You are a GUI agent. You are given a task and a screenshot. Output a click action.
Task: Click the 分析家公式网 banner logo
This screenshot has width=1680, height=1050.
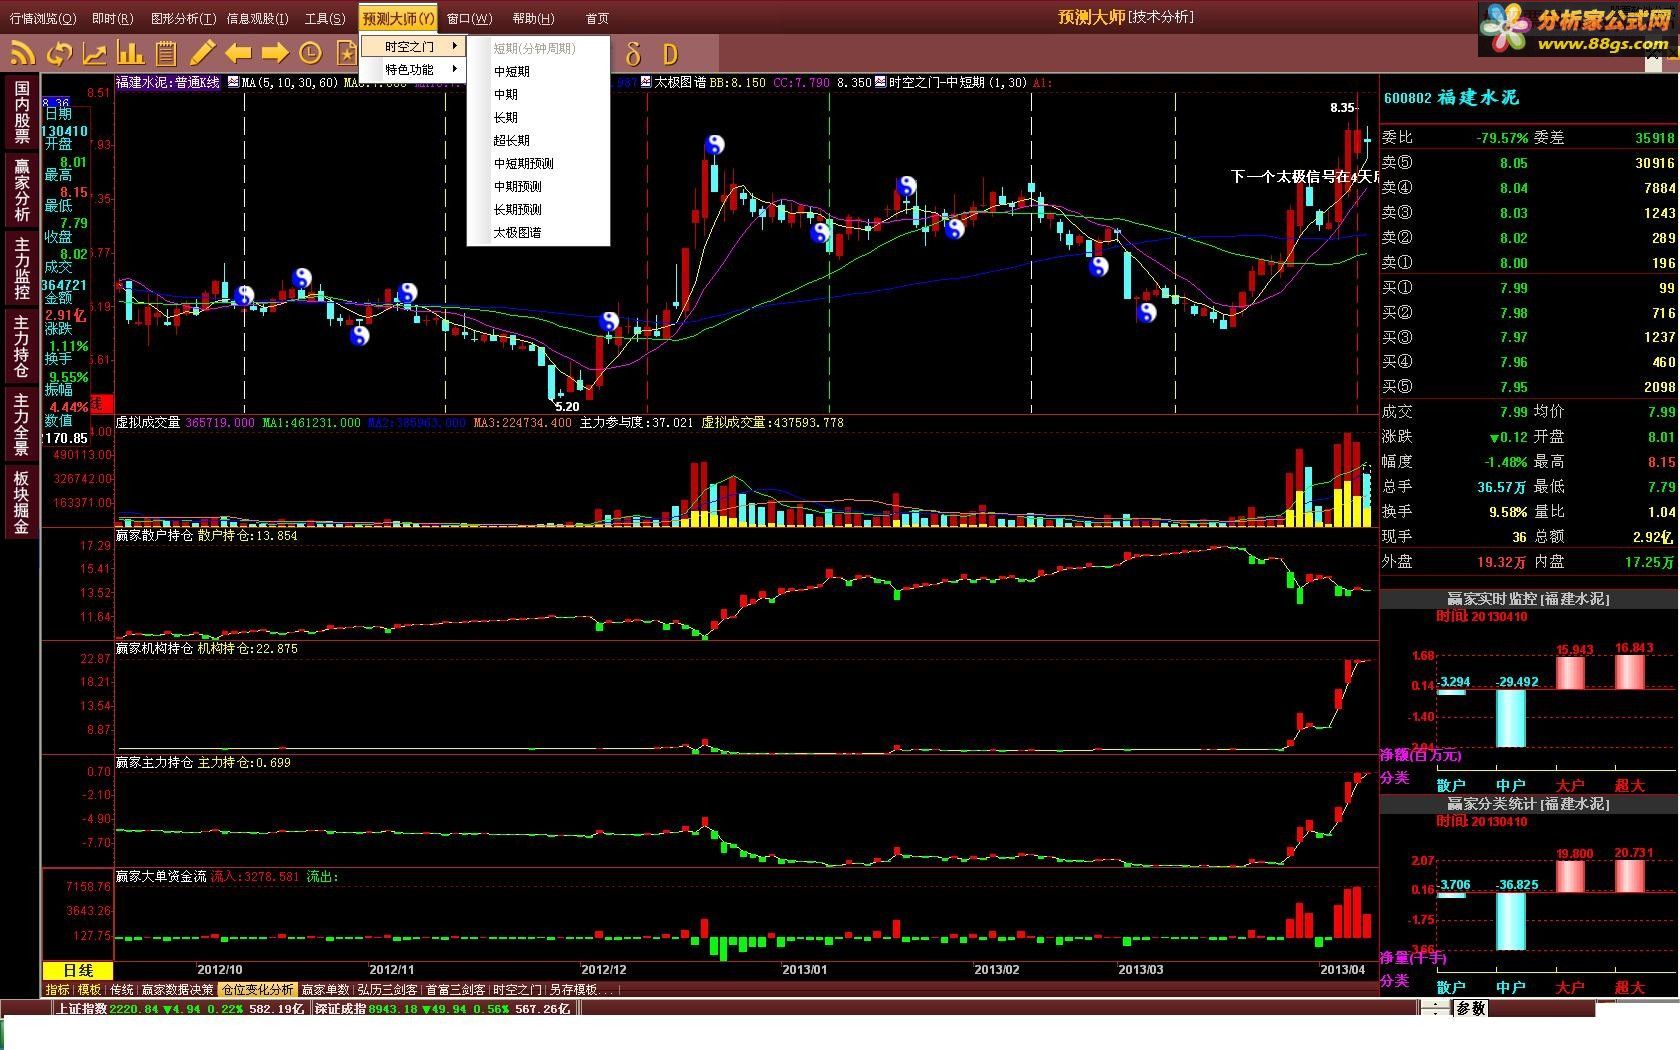coord(1577,30)
